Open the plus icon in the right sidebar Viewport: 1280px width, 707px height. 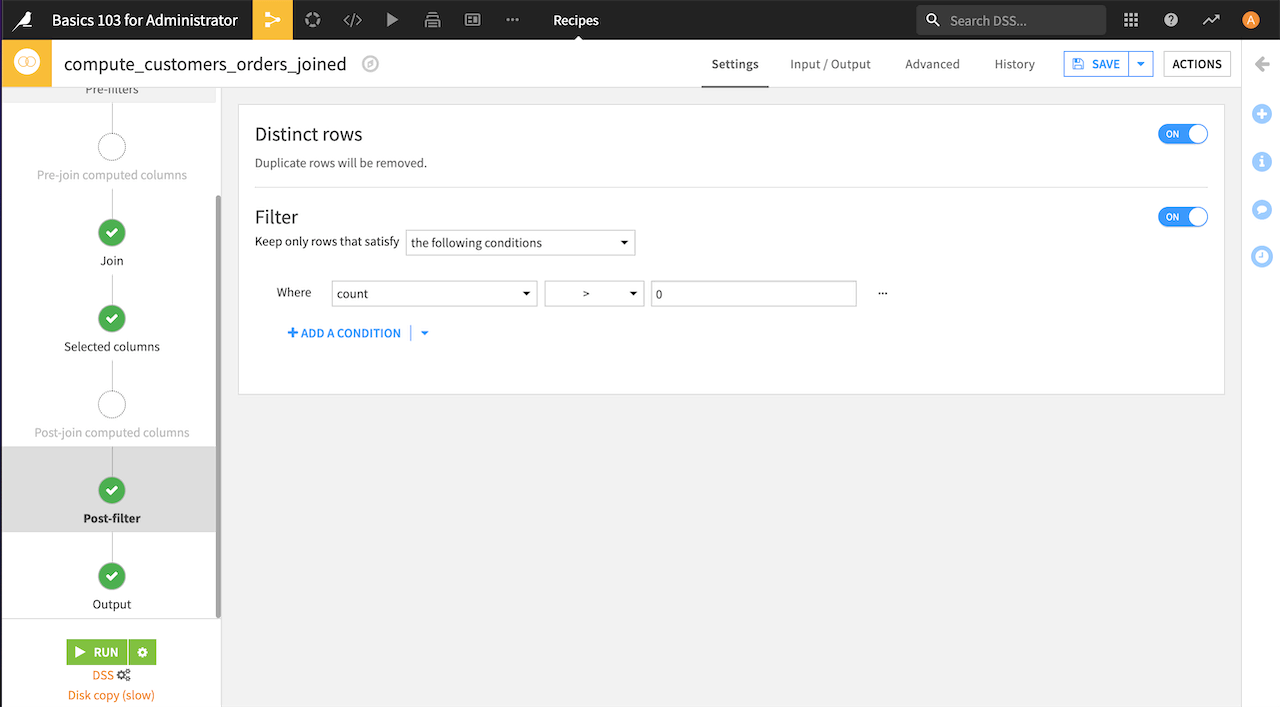click(1261, 114)
